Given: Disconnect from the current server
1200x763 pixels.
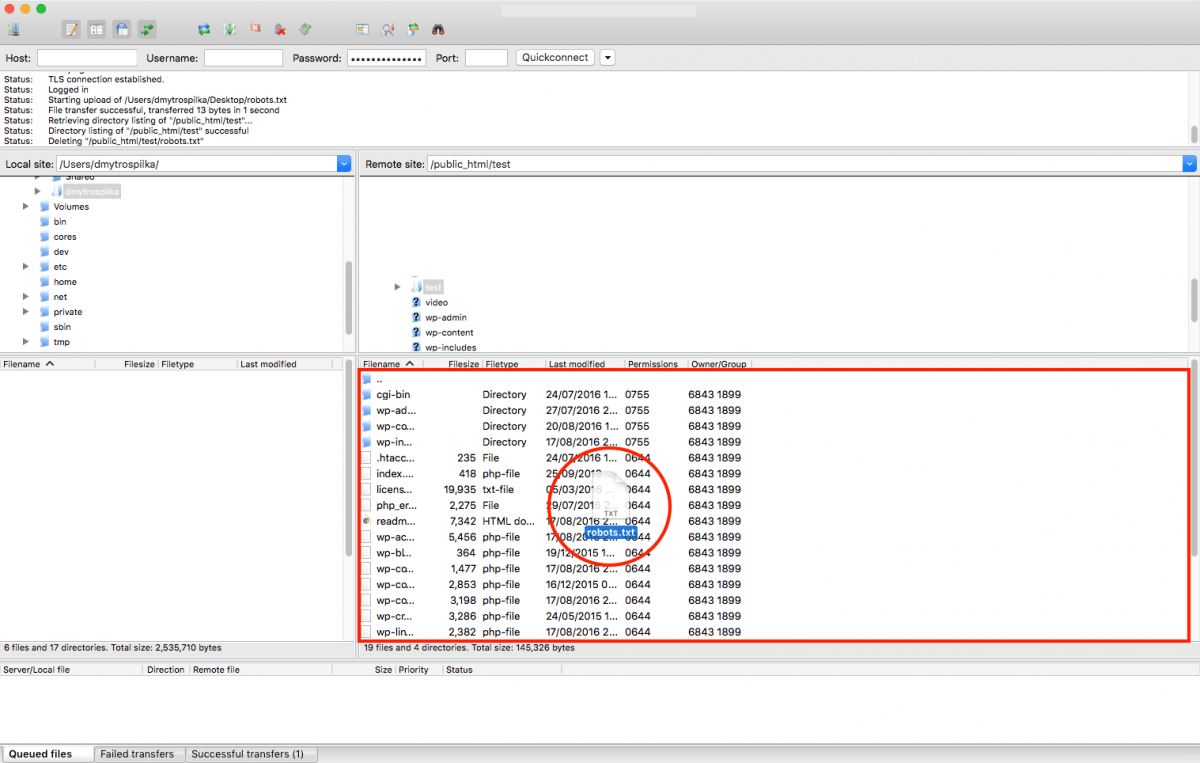Looking at the screenshot, I should tap(278, 29).
